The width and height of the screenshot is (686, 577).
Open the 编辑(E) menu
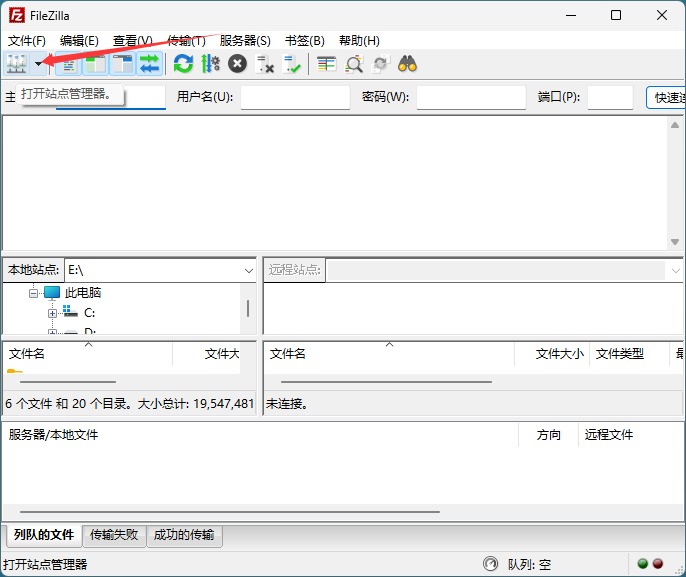coord(79,41)
